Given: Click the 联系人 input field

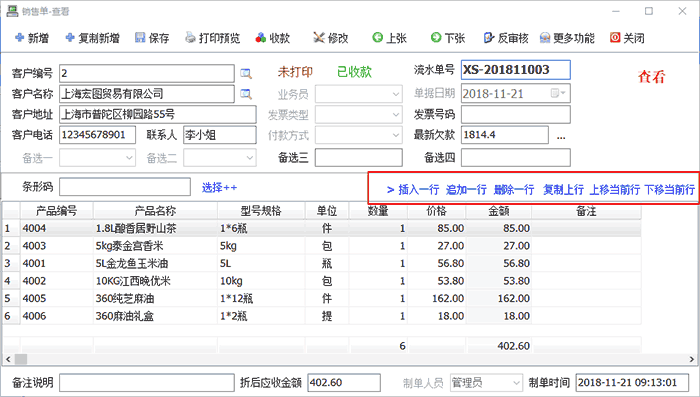Looking at the screenshot, I should [220, 135].
